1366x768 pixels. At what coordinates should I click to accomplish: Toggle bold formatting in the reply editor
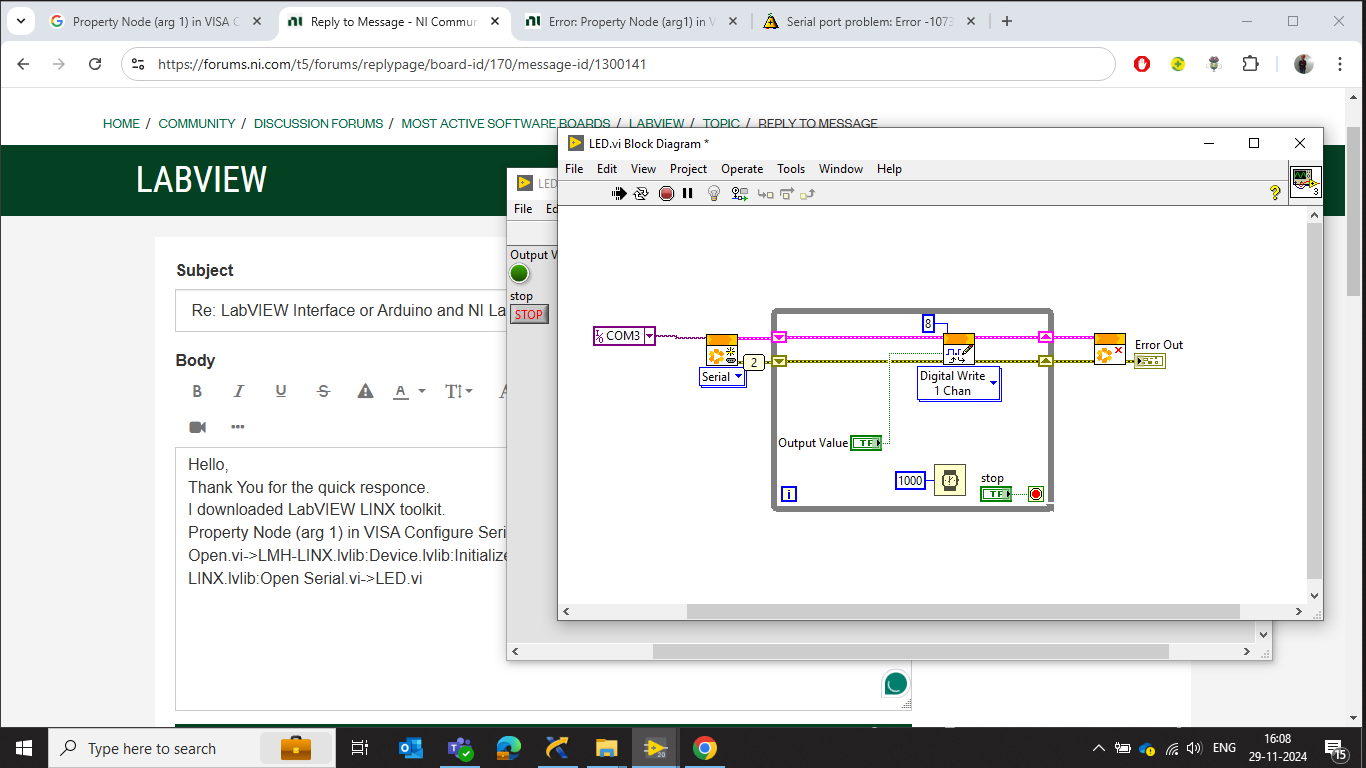(x=197, y=391)
